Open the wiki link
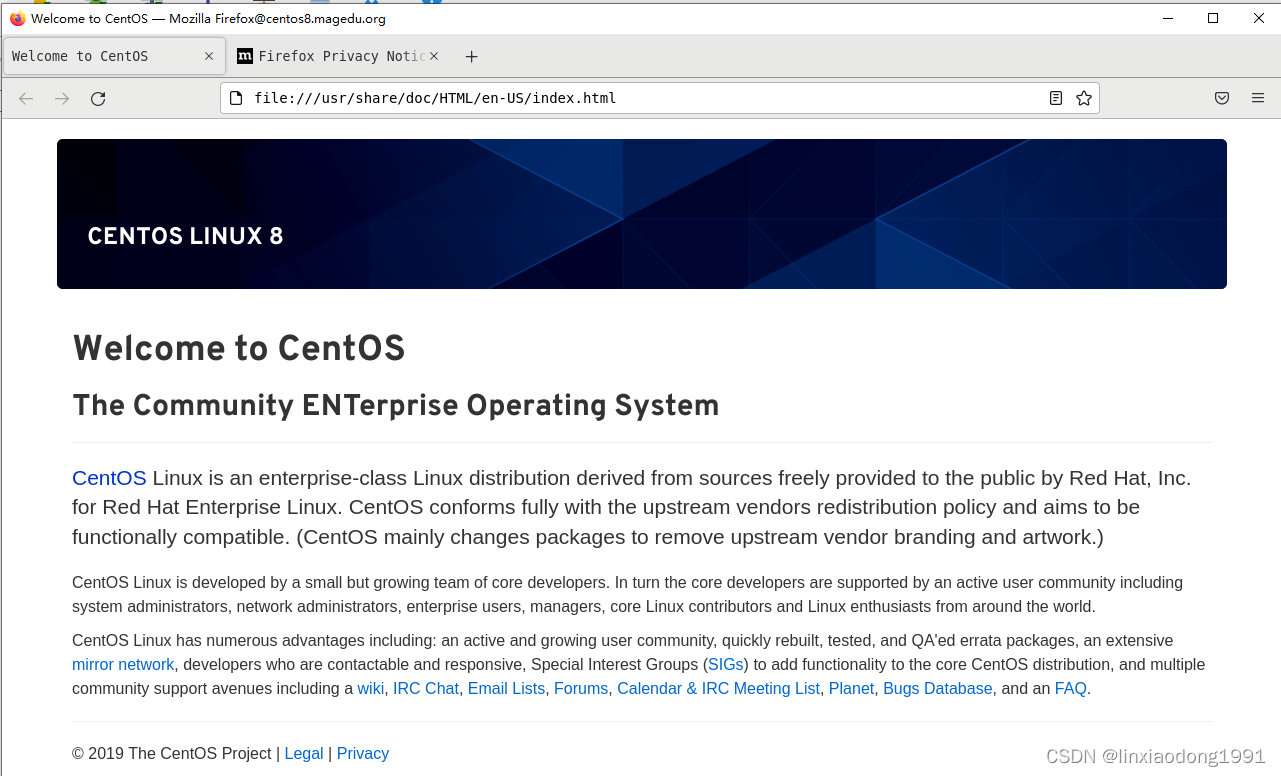The height and width of the screenshot is (776, 1281). 371,688
